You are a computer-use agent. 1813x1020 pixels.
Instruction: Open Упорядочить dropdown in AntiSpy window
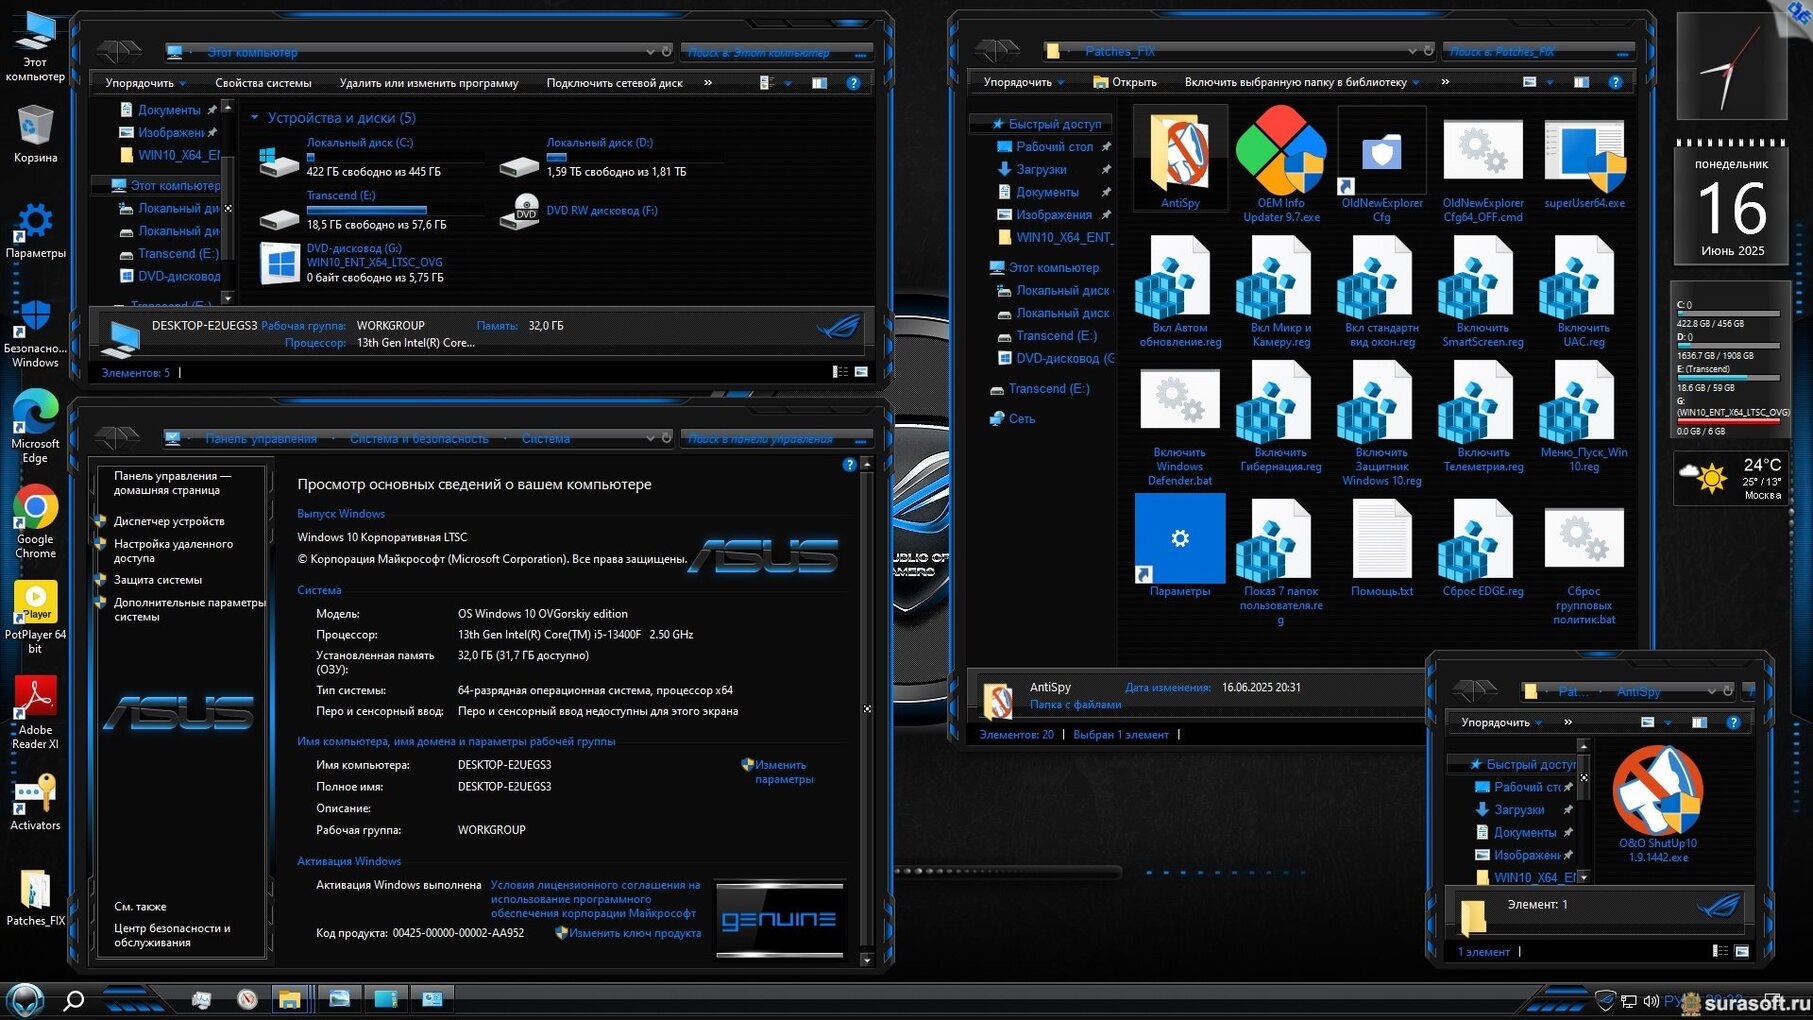(1501, 722)
